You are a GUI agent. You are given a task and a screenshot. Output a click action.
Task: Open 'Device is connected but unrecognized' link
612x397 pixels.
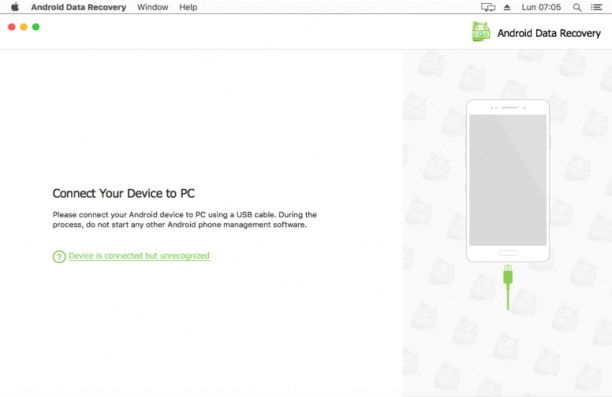tap(139, 256)
